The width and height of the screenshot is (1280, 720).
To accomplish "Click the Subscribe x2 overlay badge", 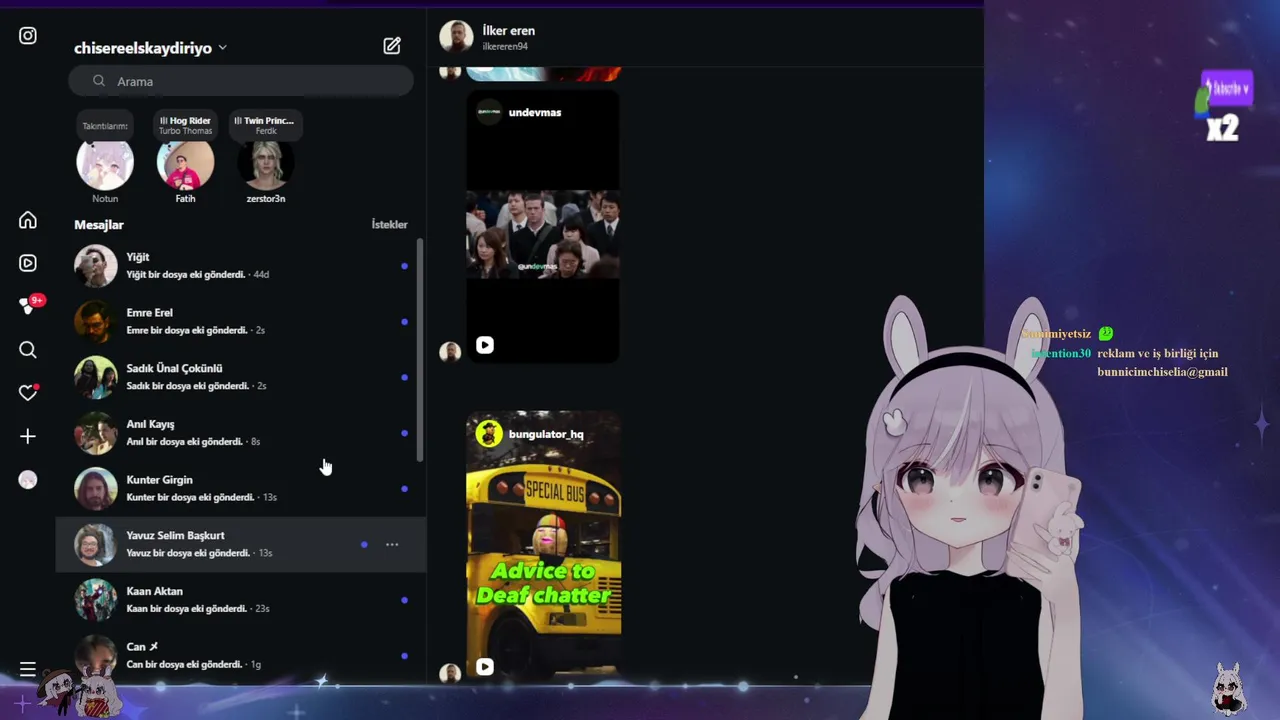I will click(x=1225, y=107).
